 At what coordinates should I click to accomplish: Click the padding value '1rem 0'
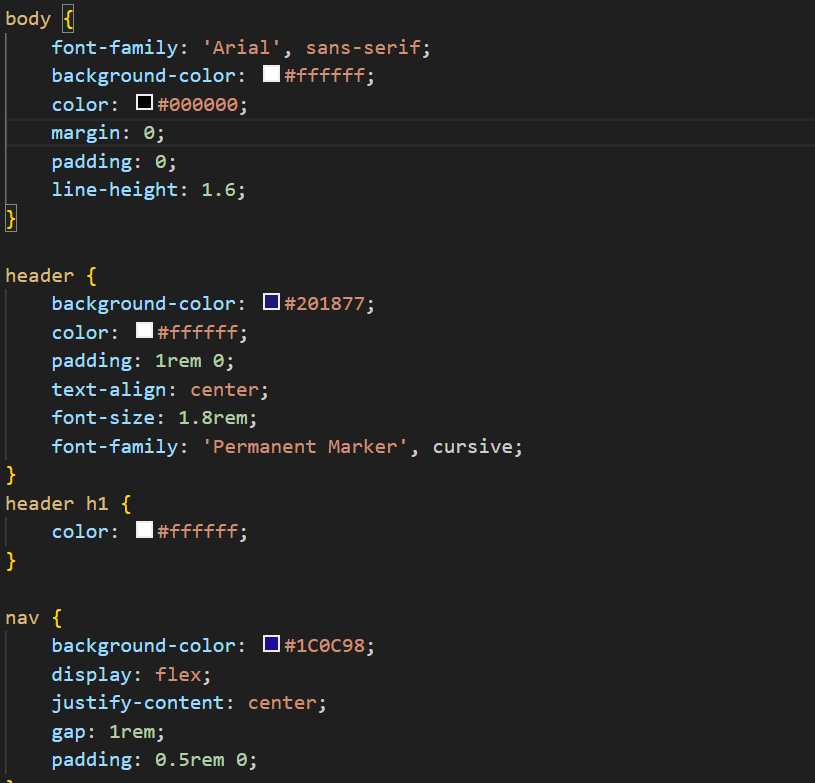click(x=190, y=361)
